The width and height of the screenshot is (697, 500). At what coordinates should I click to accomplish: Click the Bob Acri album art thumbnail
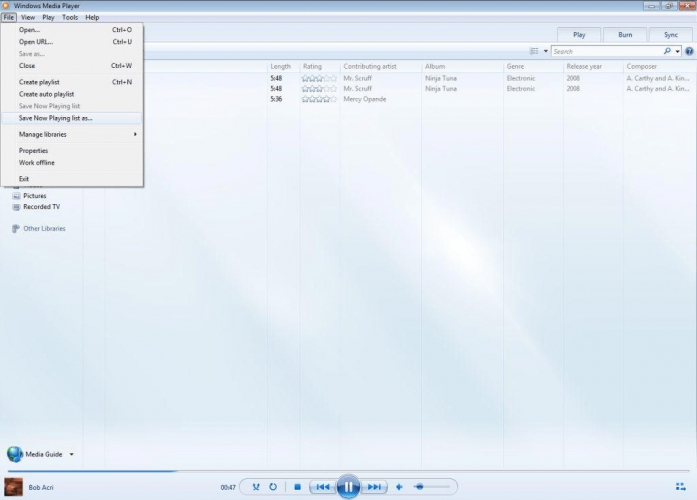click(13, 487)
